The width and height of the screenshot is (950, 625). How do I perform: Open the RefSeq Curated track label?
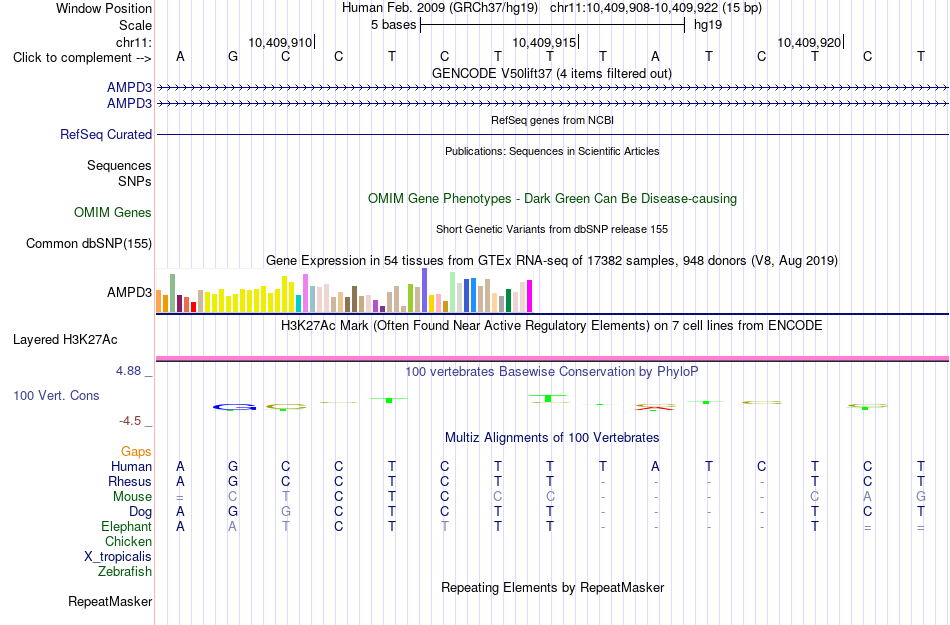pos(106,134)
